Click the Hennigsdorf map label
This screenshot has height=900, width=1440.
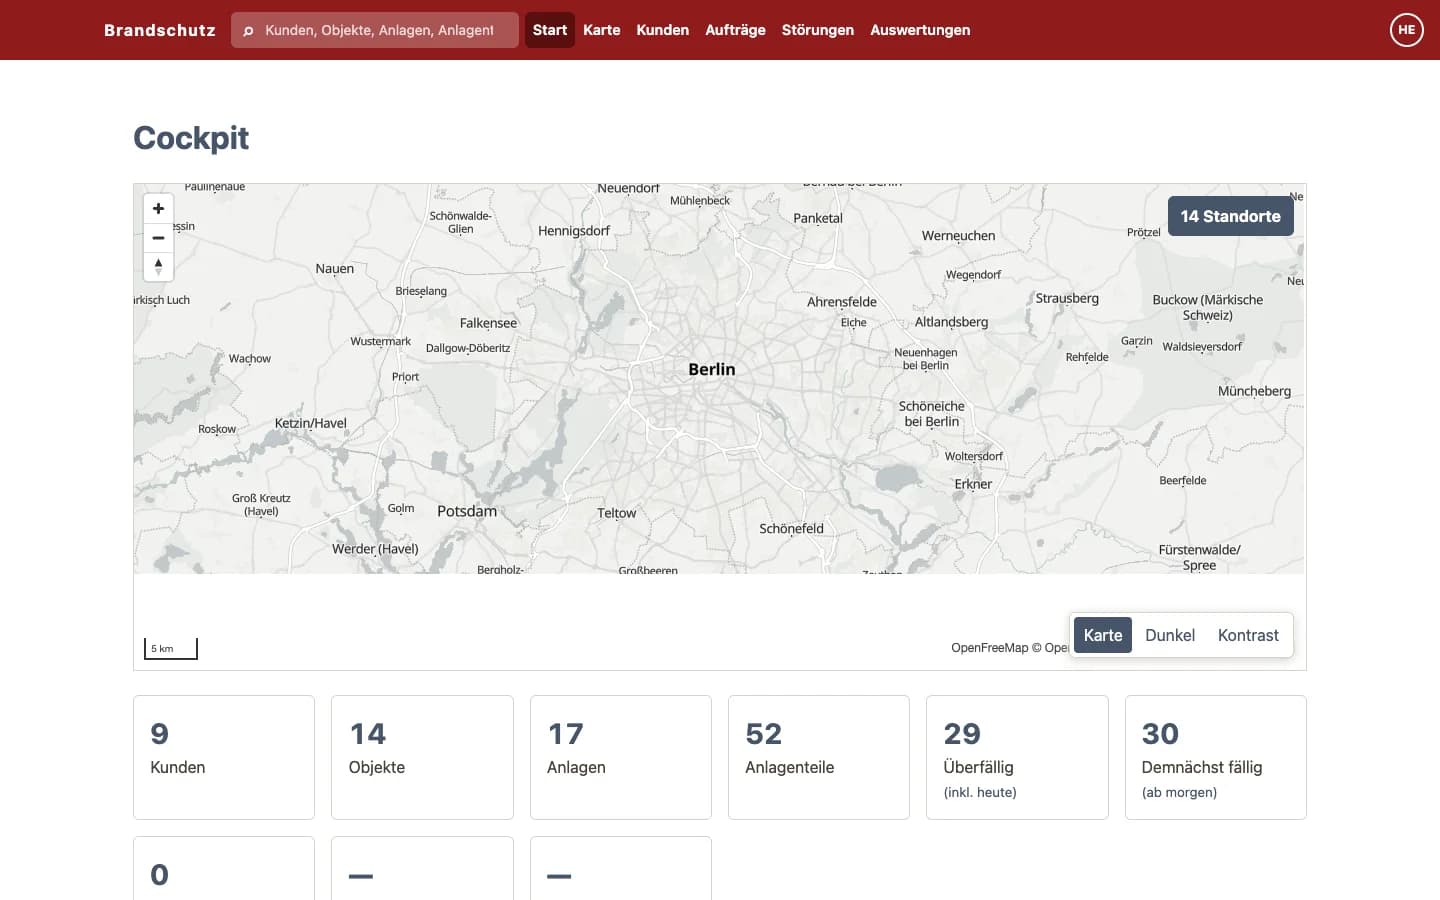tap(574, 231)
